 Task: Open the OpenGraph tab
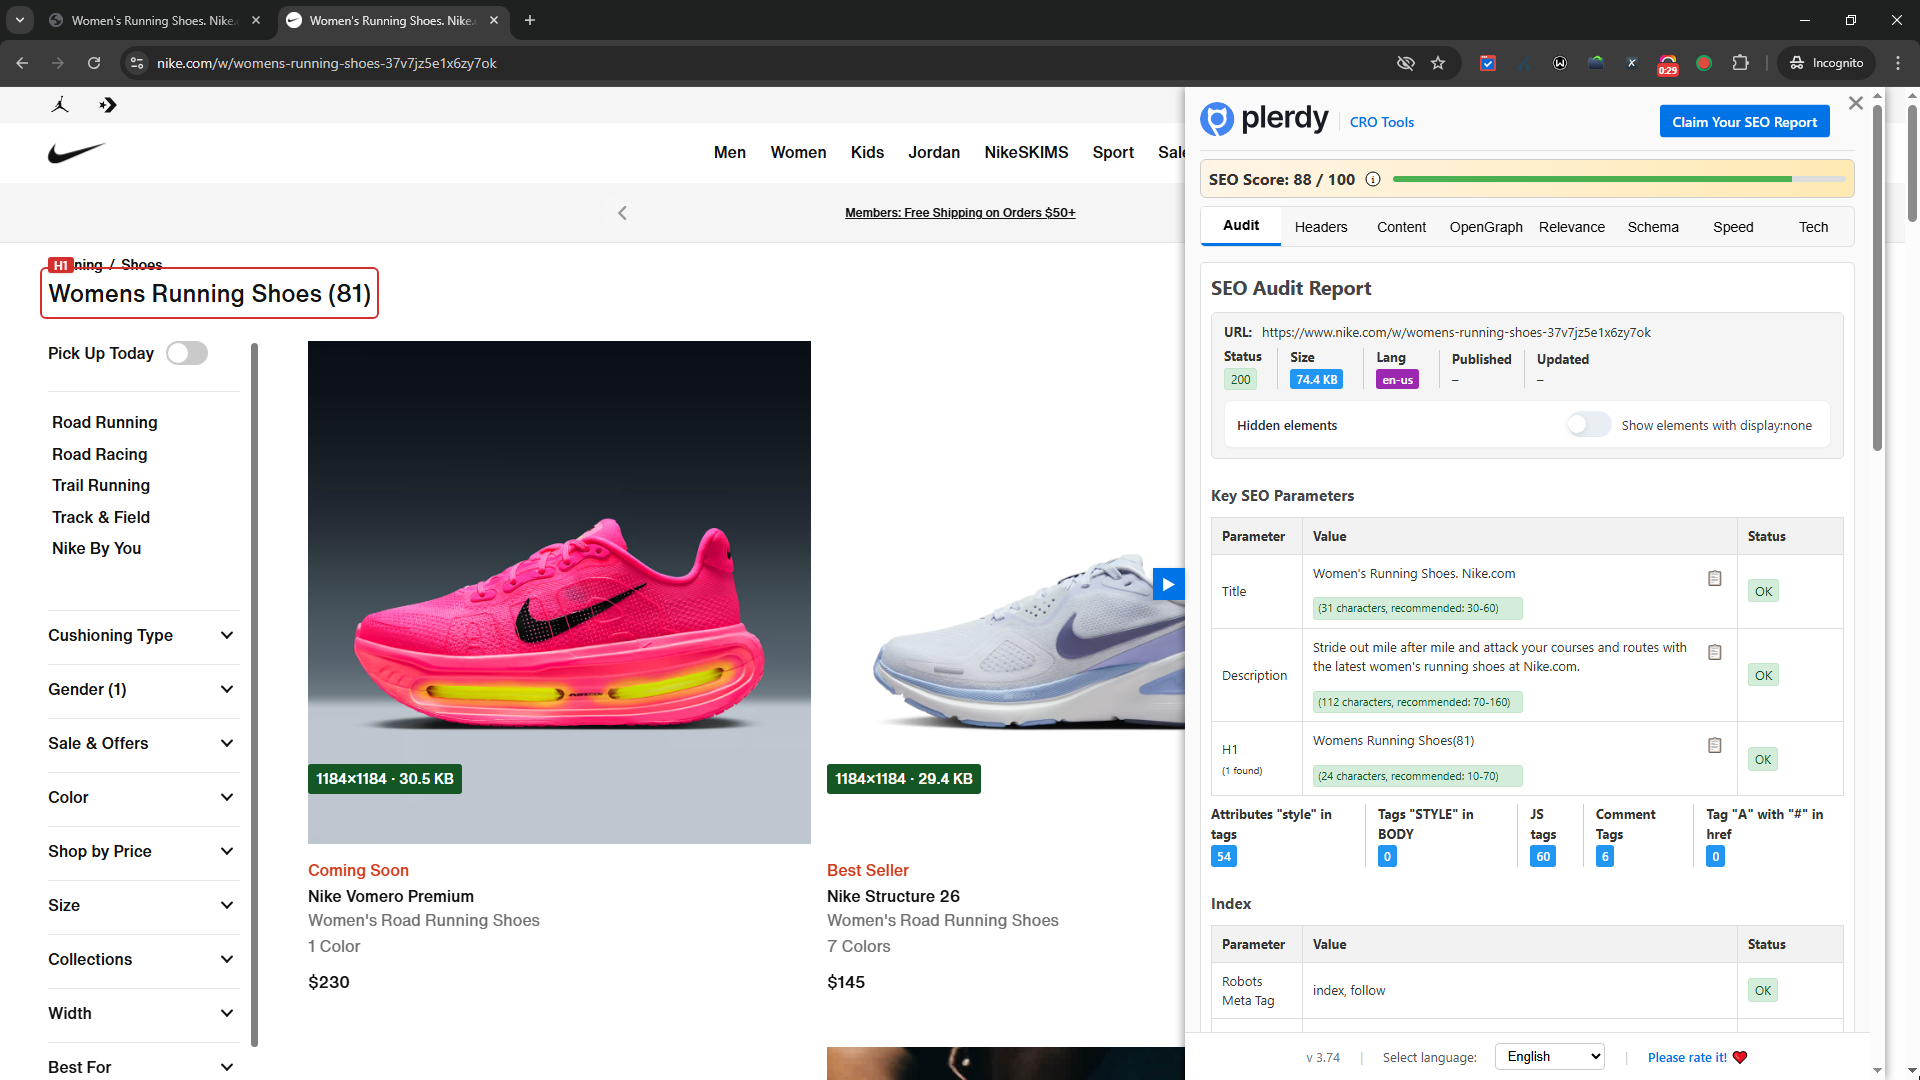(1485, 227)
